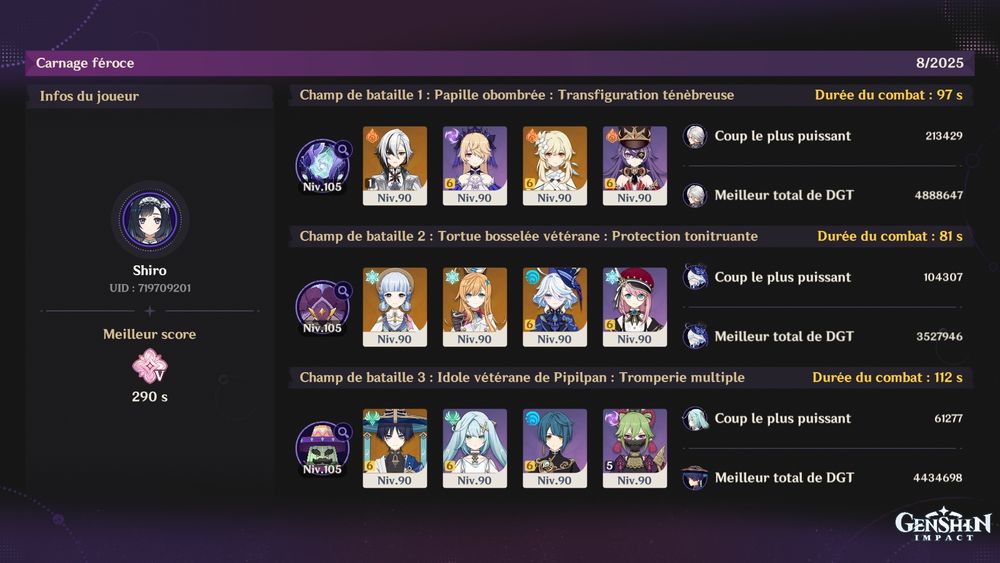
Task: Click the pink best score medal icon
Action: tap(150, 366)
